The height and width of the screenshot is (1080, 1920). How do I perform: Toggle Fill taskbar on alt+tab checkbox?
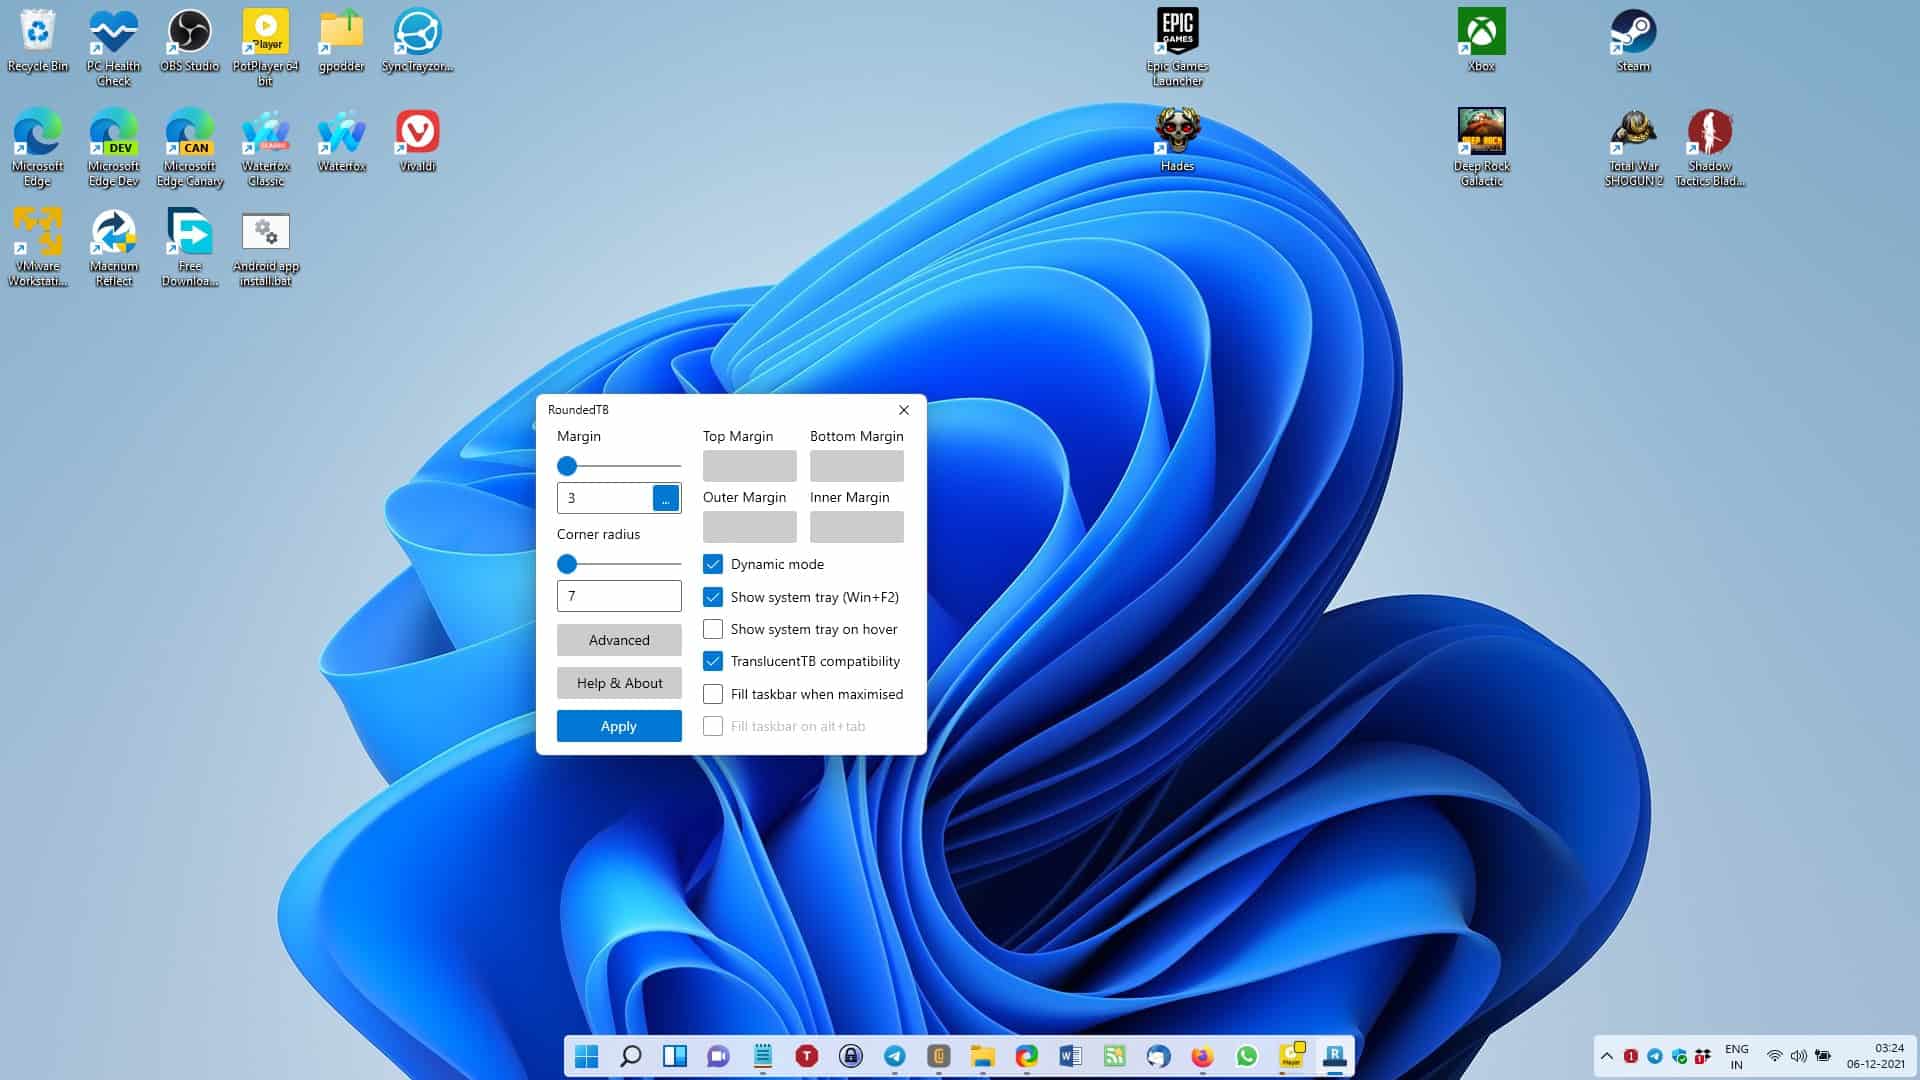tap(713, 726)
